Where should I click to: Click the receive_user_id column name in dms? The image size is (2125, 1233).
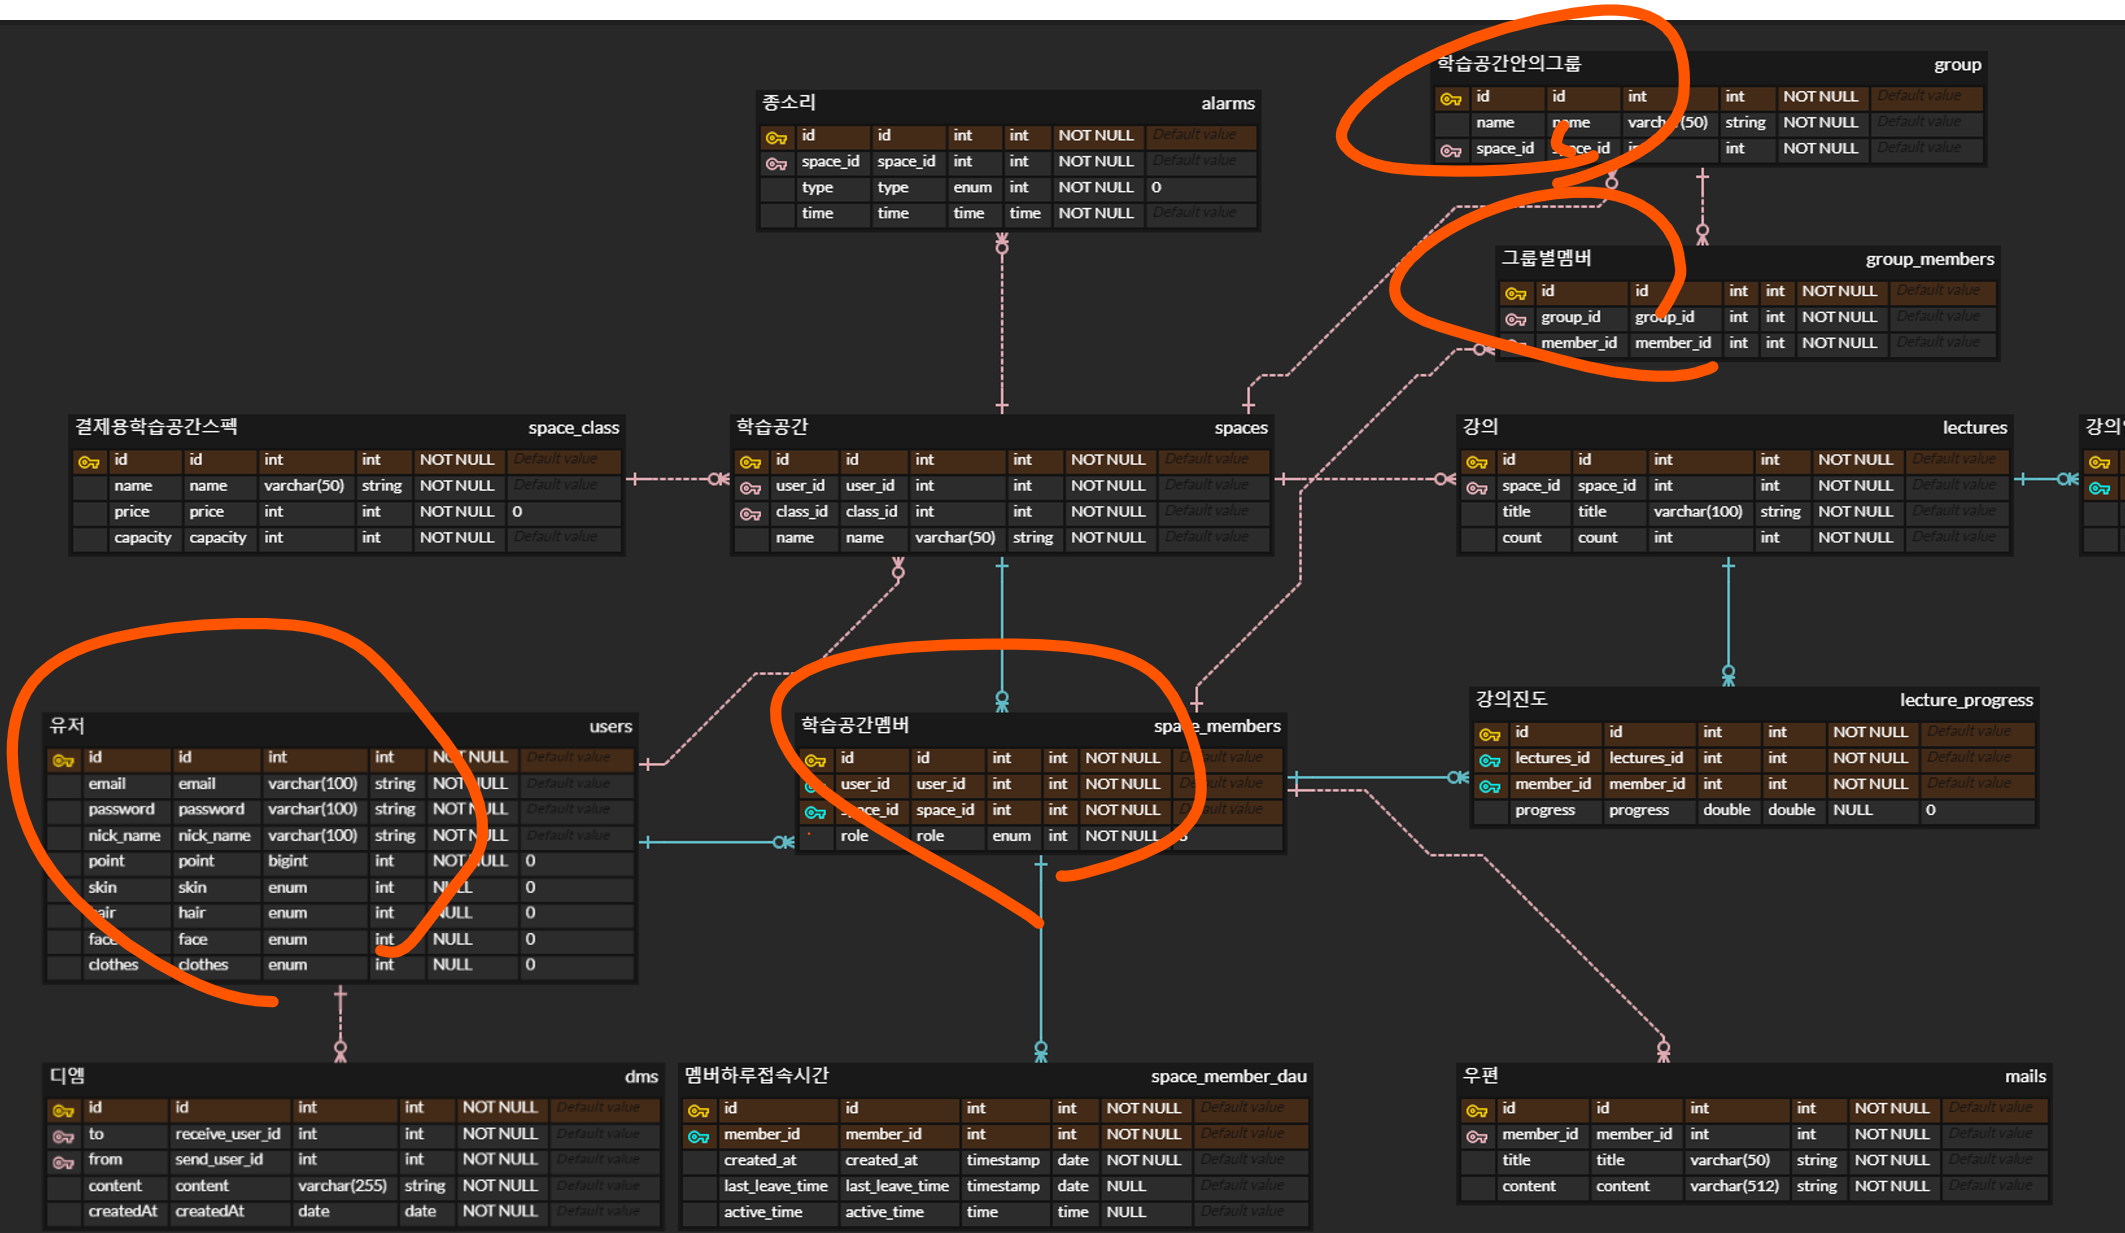pos(228,1134)
